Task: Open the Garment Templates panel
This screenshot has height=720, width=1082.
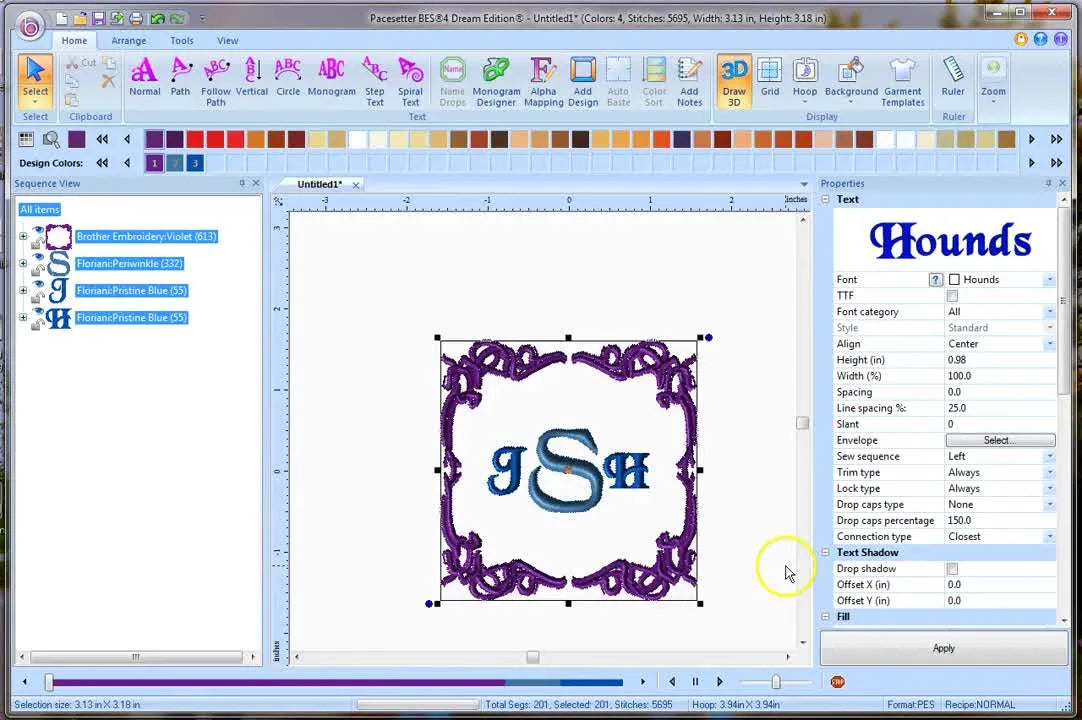Action: tap(903, 80)
